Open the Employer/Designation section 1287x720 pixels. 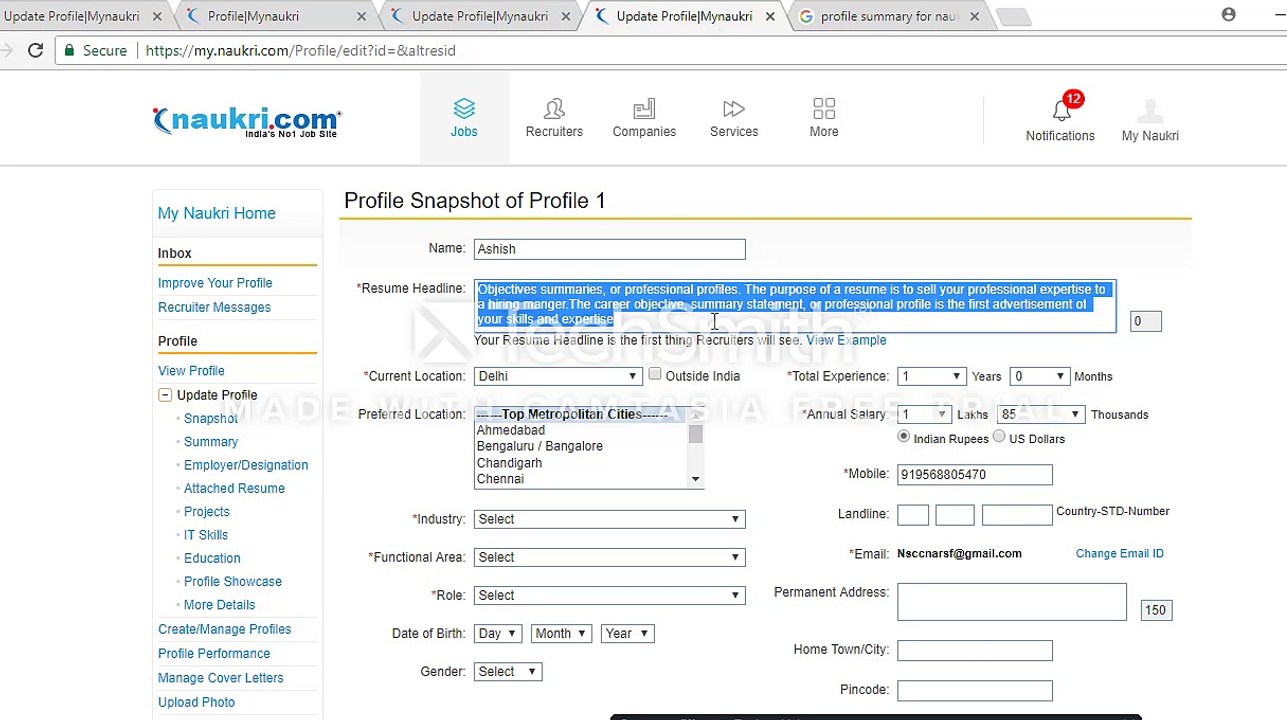pyautogui.click(x=246, y=465)
